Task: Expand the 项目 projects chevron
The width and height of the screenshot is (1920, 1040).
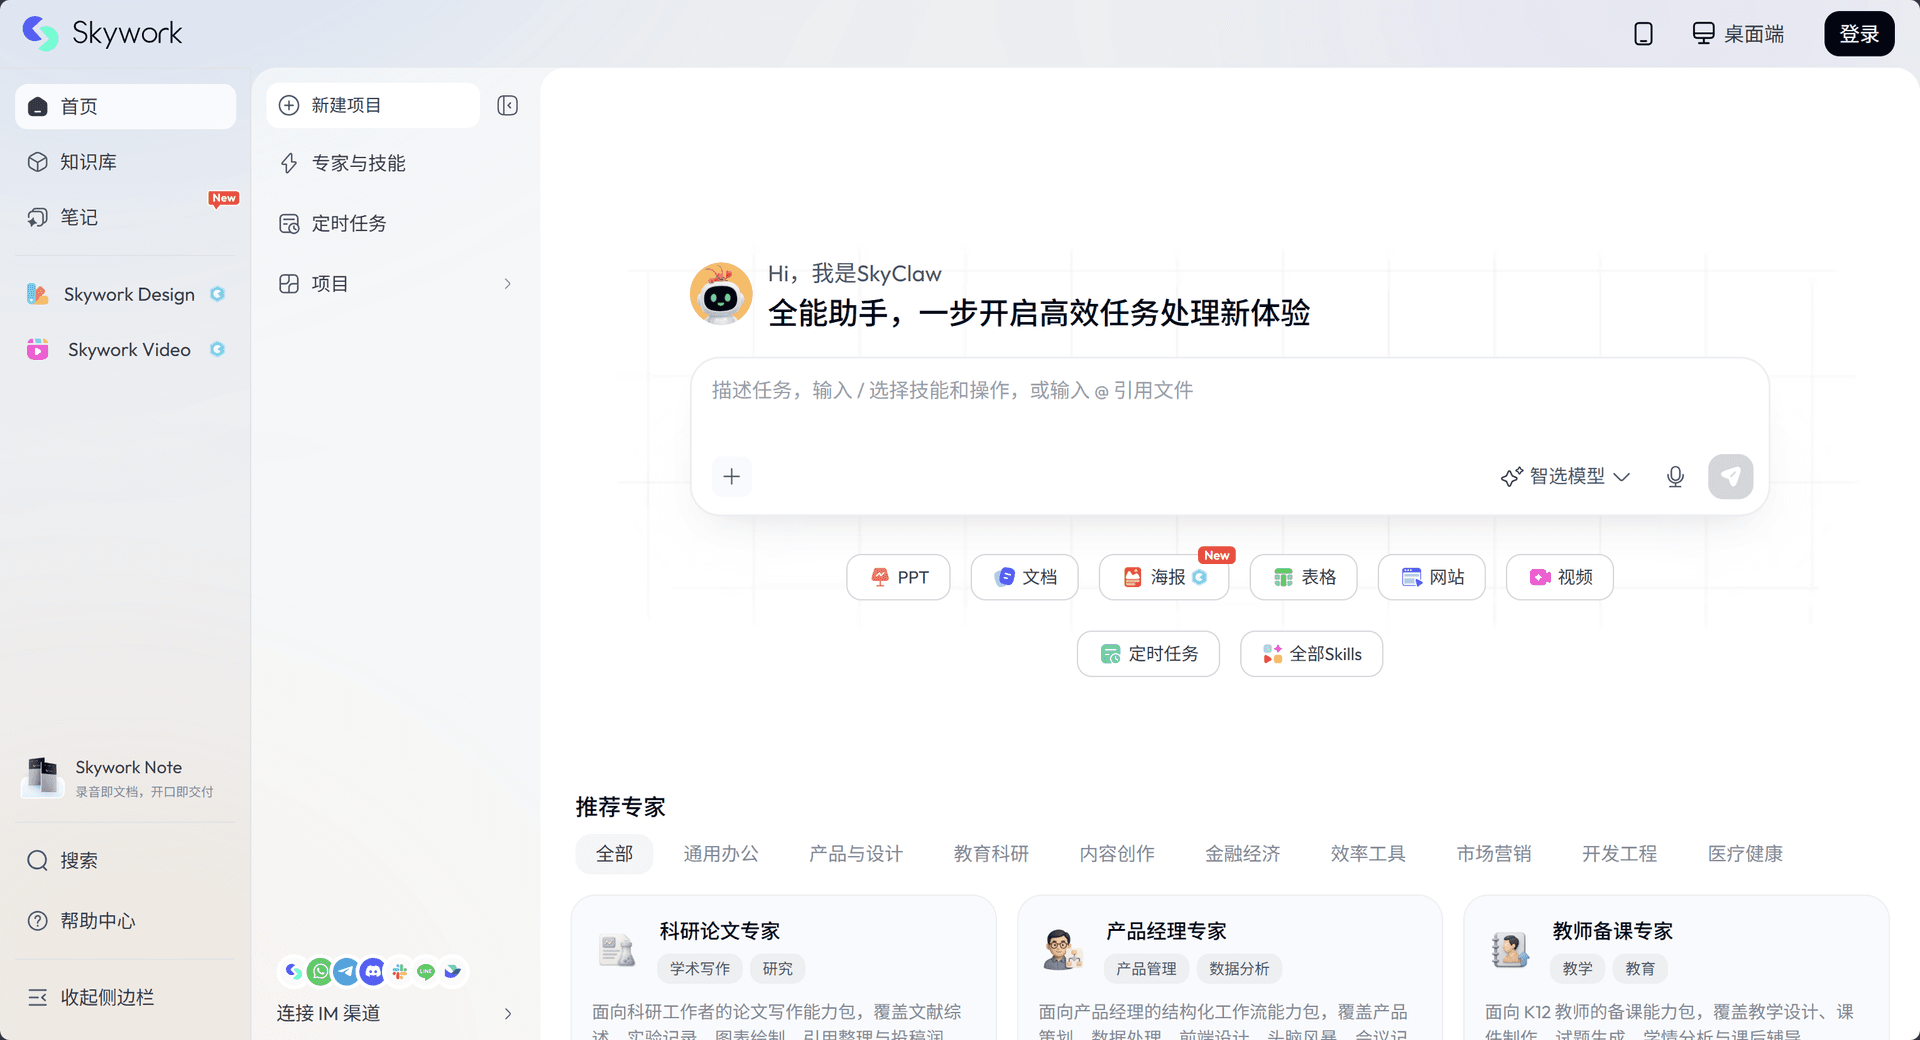Action: pos(508,284)
